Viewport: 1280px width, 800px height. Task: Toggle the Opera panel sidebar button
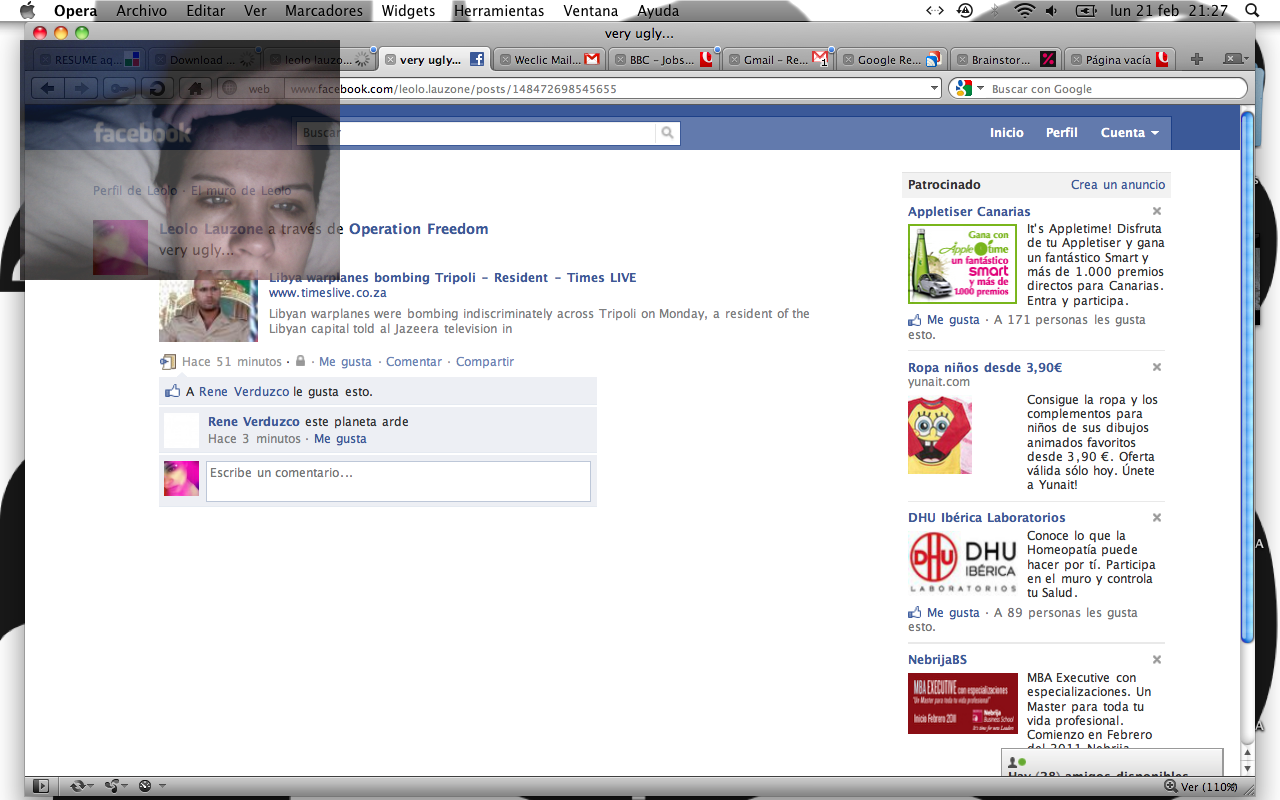pos(41,786)
